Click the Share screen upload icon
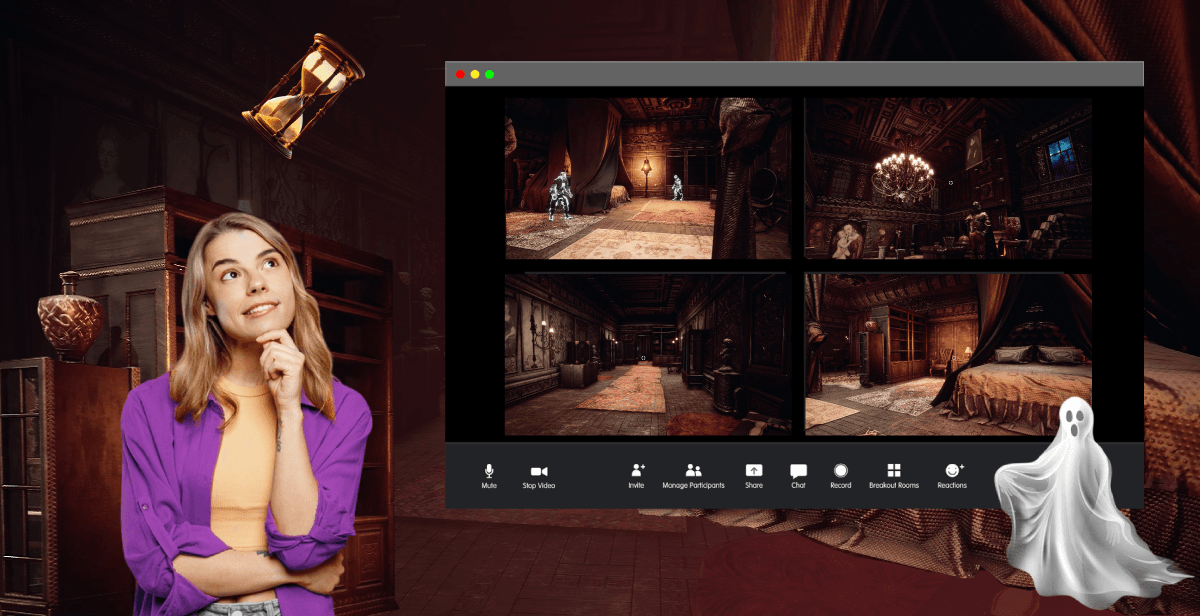The height and width of the screenshot is (616, 1200). coord(753,470)
